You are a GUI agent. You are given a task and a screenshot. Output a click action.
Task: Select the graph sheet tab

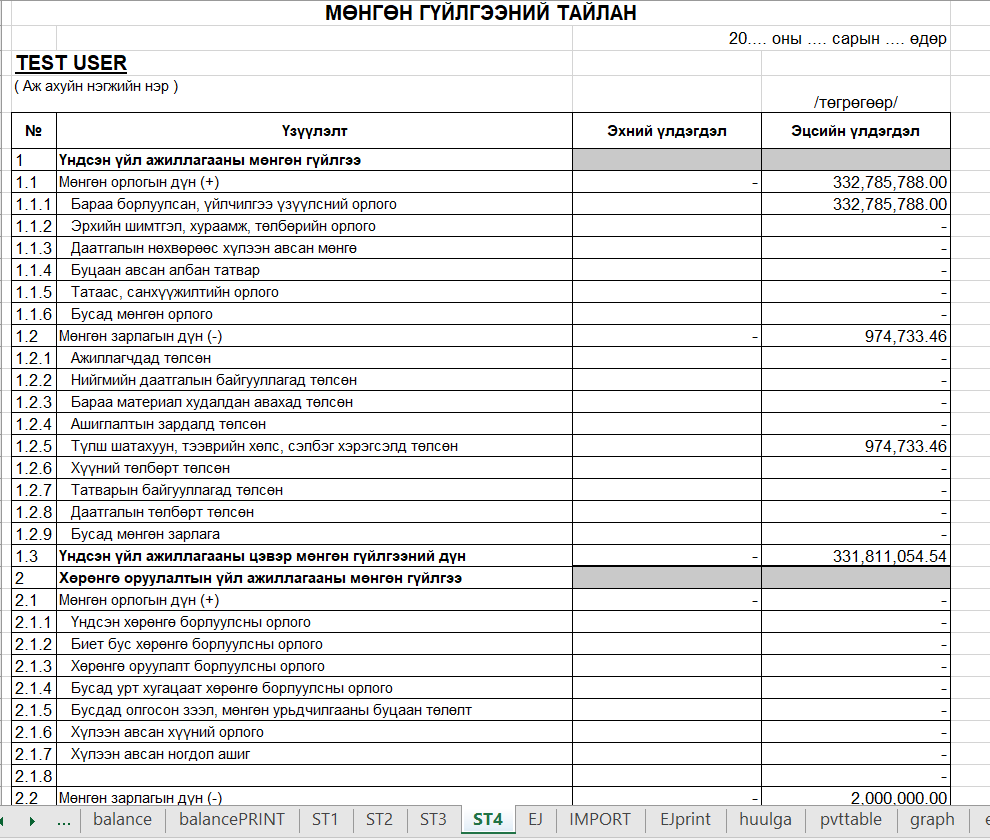[x=932, y=819]
